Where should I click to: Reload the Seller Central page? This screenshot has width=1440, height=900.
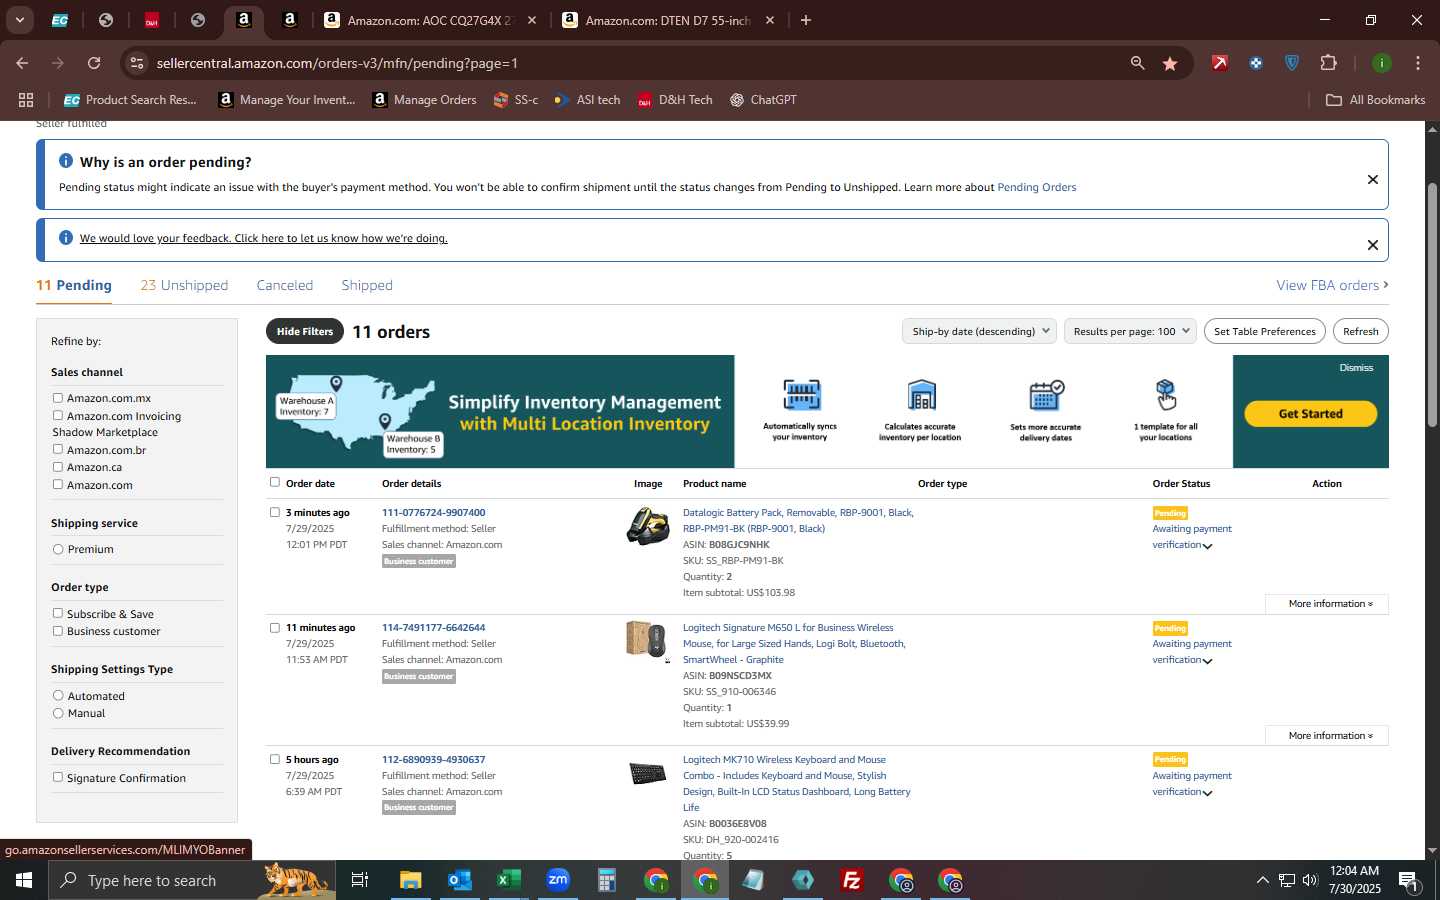tap(94, 63)
